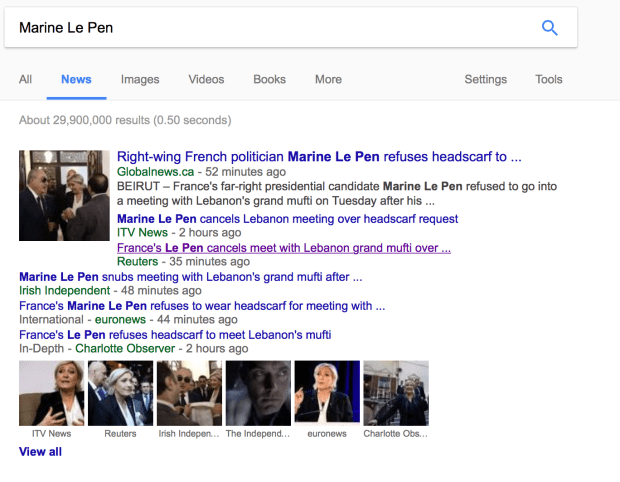Open the Reuters link about grand mufti
The image size is (620, 482).
(x=283, y=248)
